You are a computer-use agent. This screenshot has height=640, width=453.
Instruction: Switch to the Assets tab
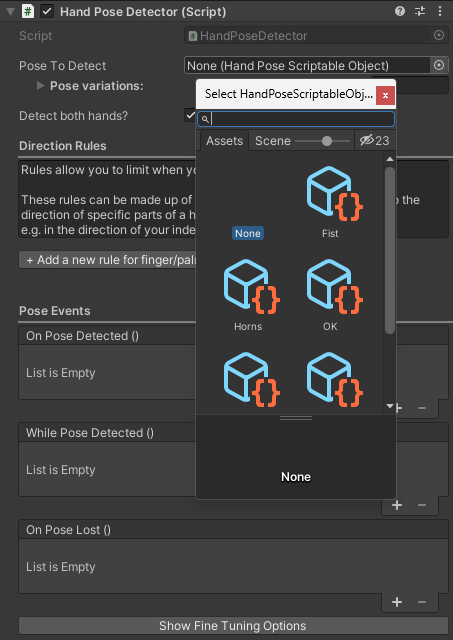(224, 141)
